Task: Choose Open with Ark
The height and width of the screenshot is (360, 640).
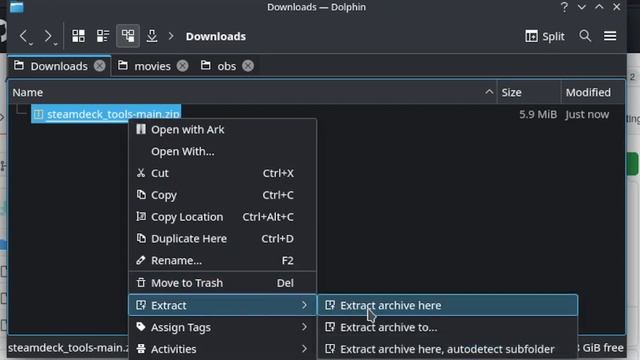Action: point(222,130)
